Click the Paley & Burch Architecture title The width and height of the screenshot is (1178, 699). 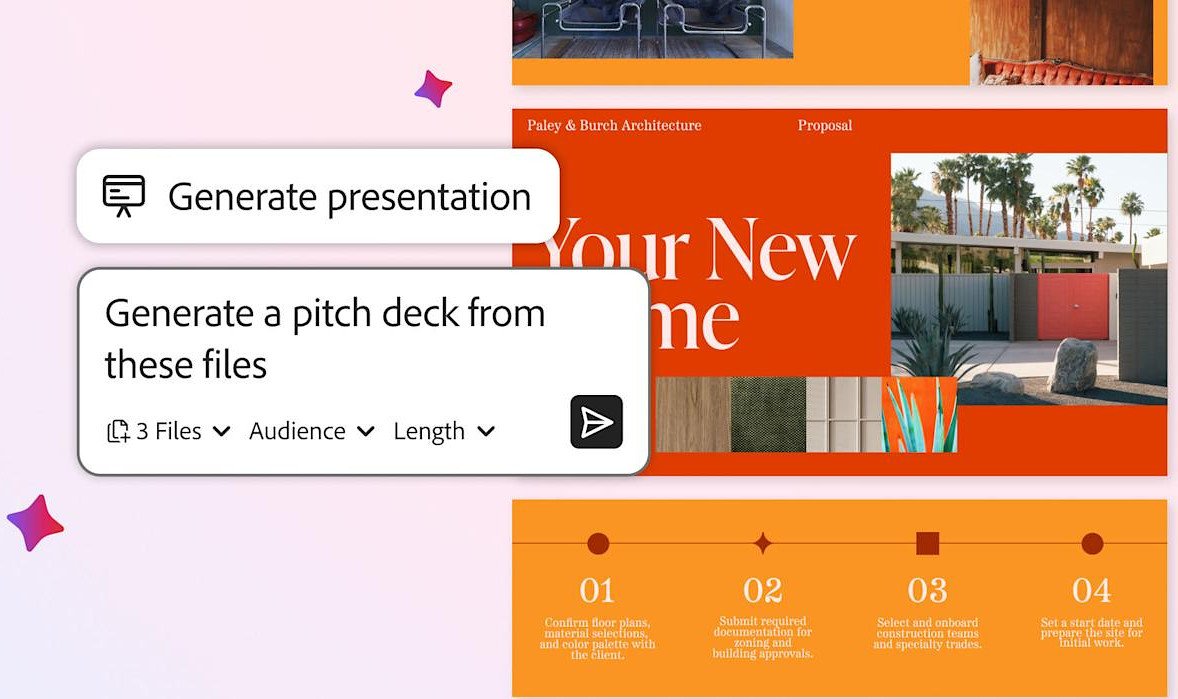pyautogui.click(x=614, y=126)
